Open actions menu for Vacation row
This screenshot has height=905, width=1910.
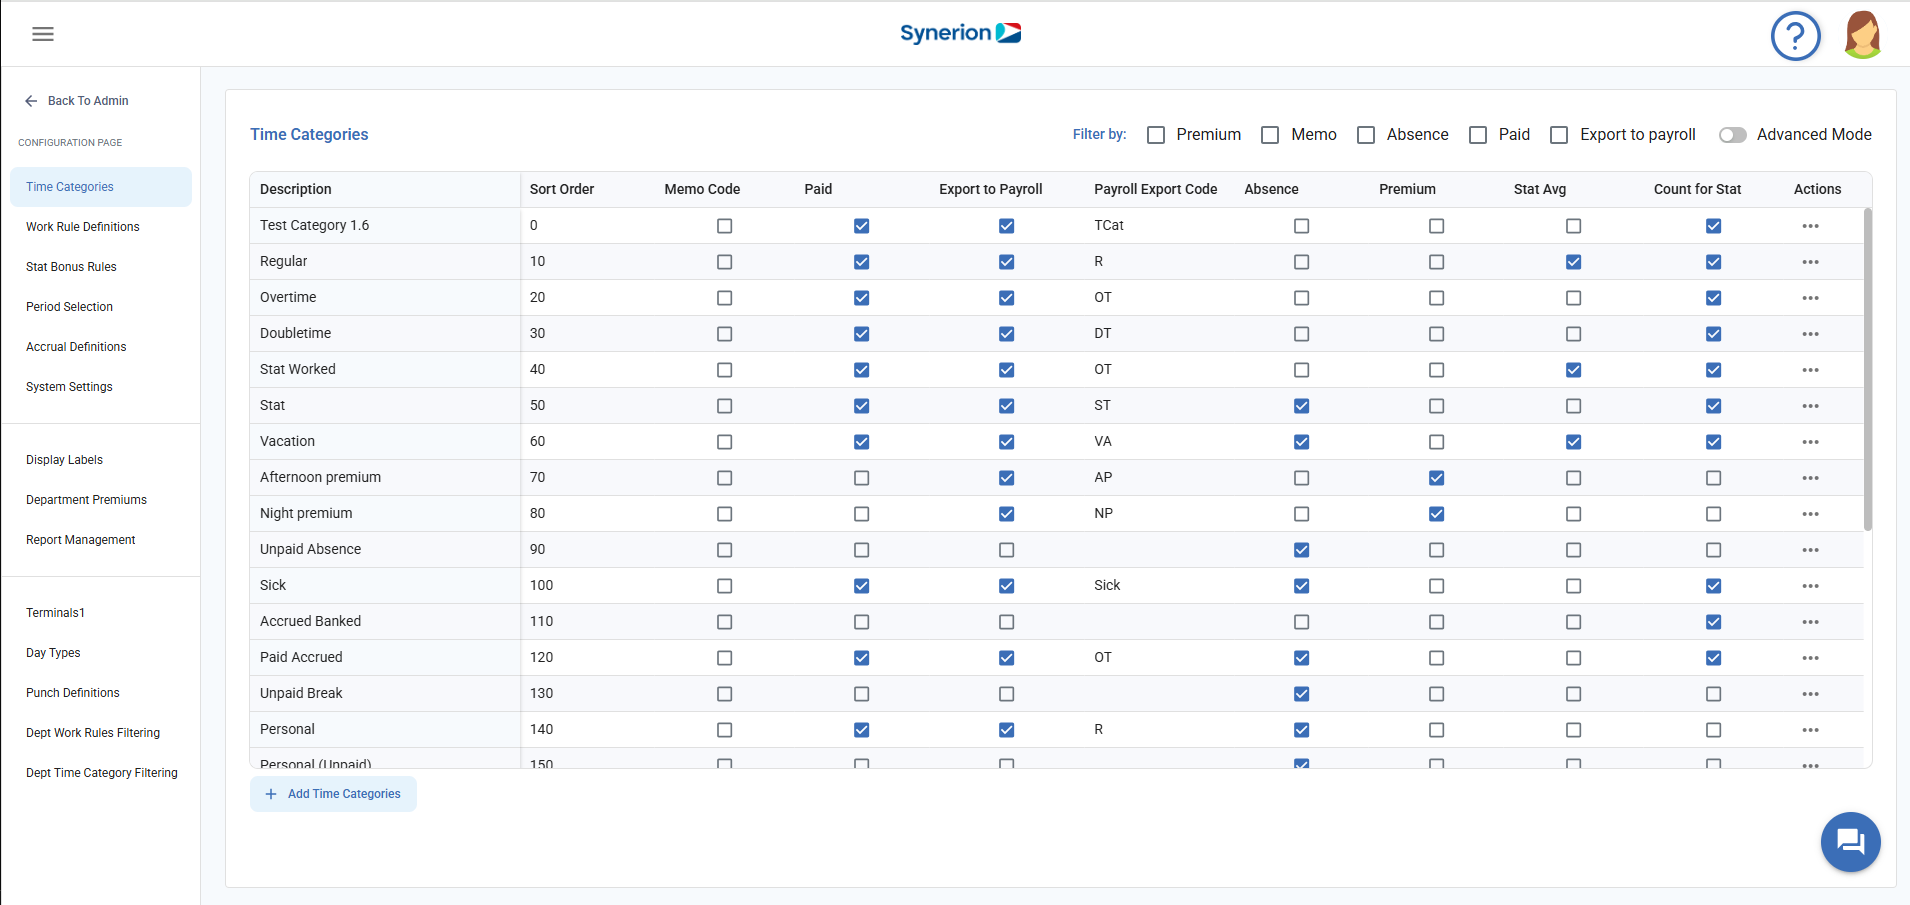[x=1810, y=442]
